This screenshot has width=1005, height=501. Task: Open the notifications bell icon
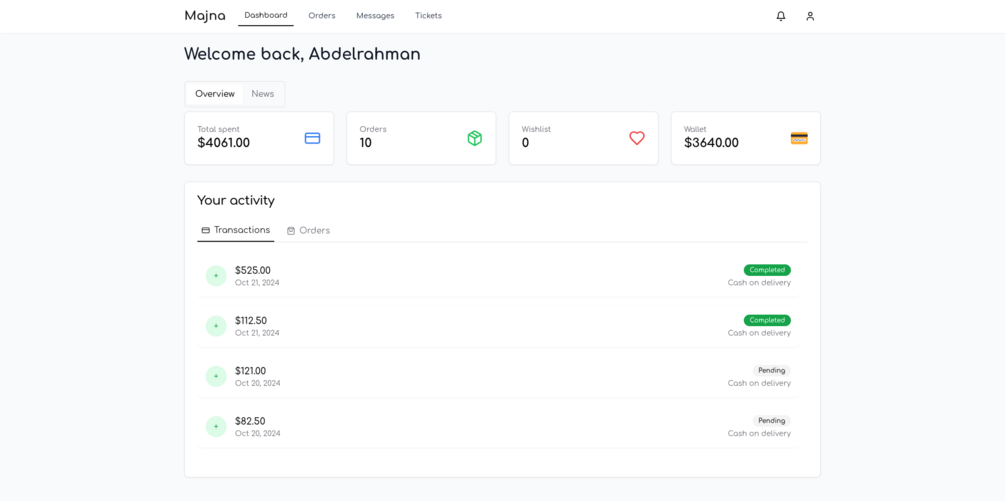781,16
